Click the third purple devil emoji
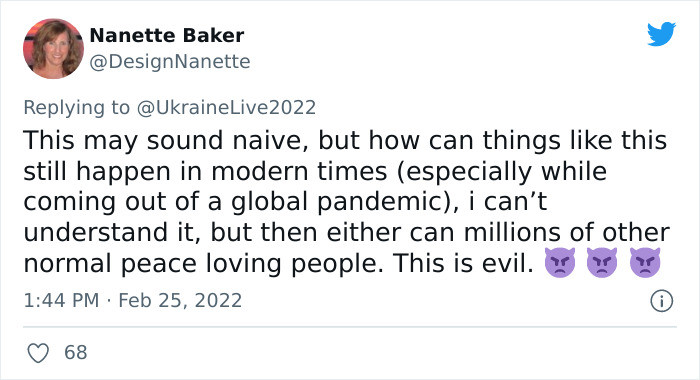This screenshot has height=380, width=700. coord(645,263)
